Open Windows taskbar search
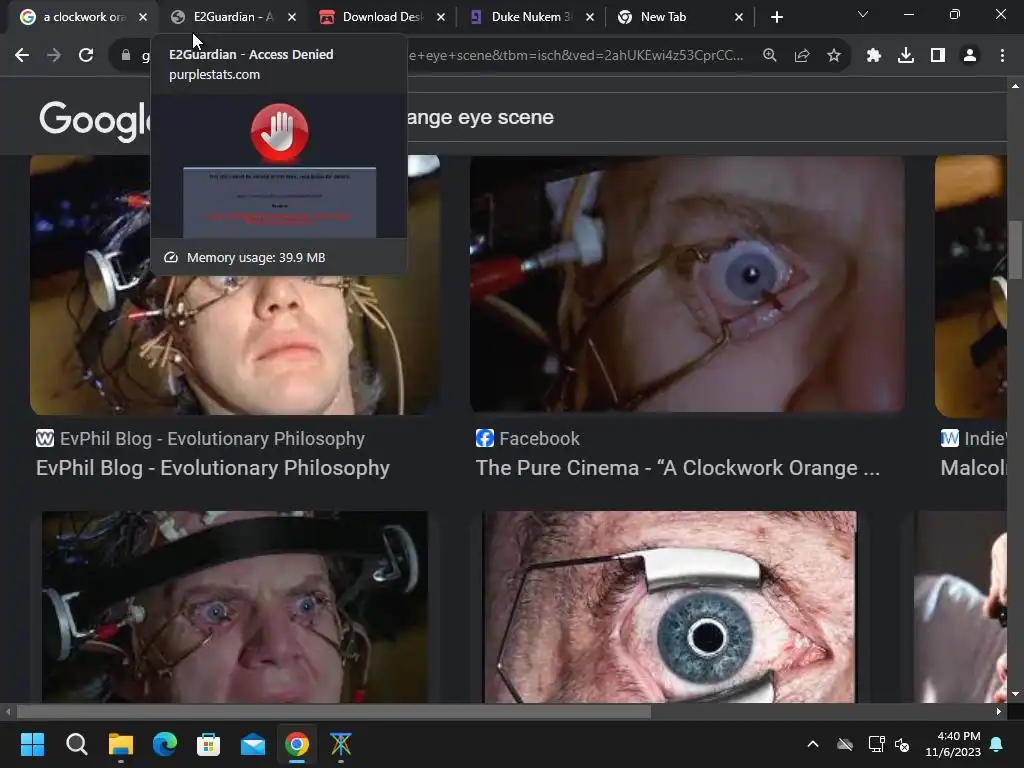The width and height of the screenshot is (1024, 768). coord(77,744)
